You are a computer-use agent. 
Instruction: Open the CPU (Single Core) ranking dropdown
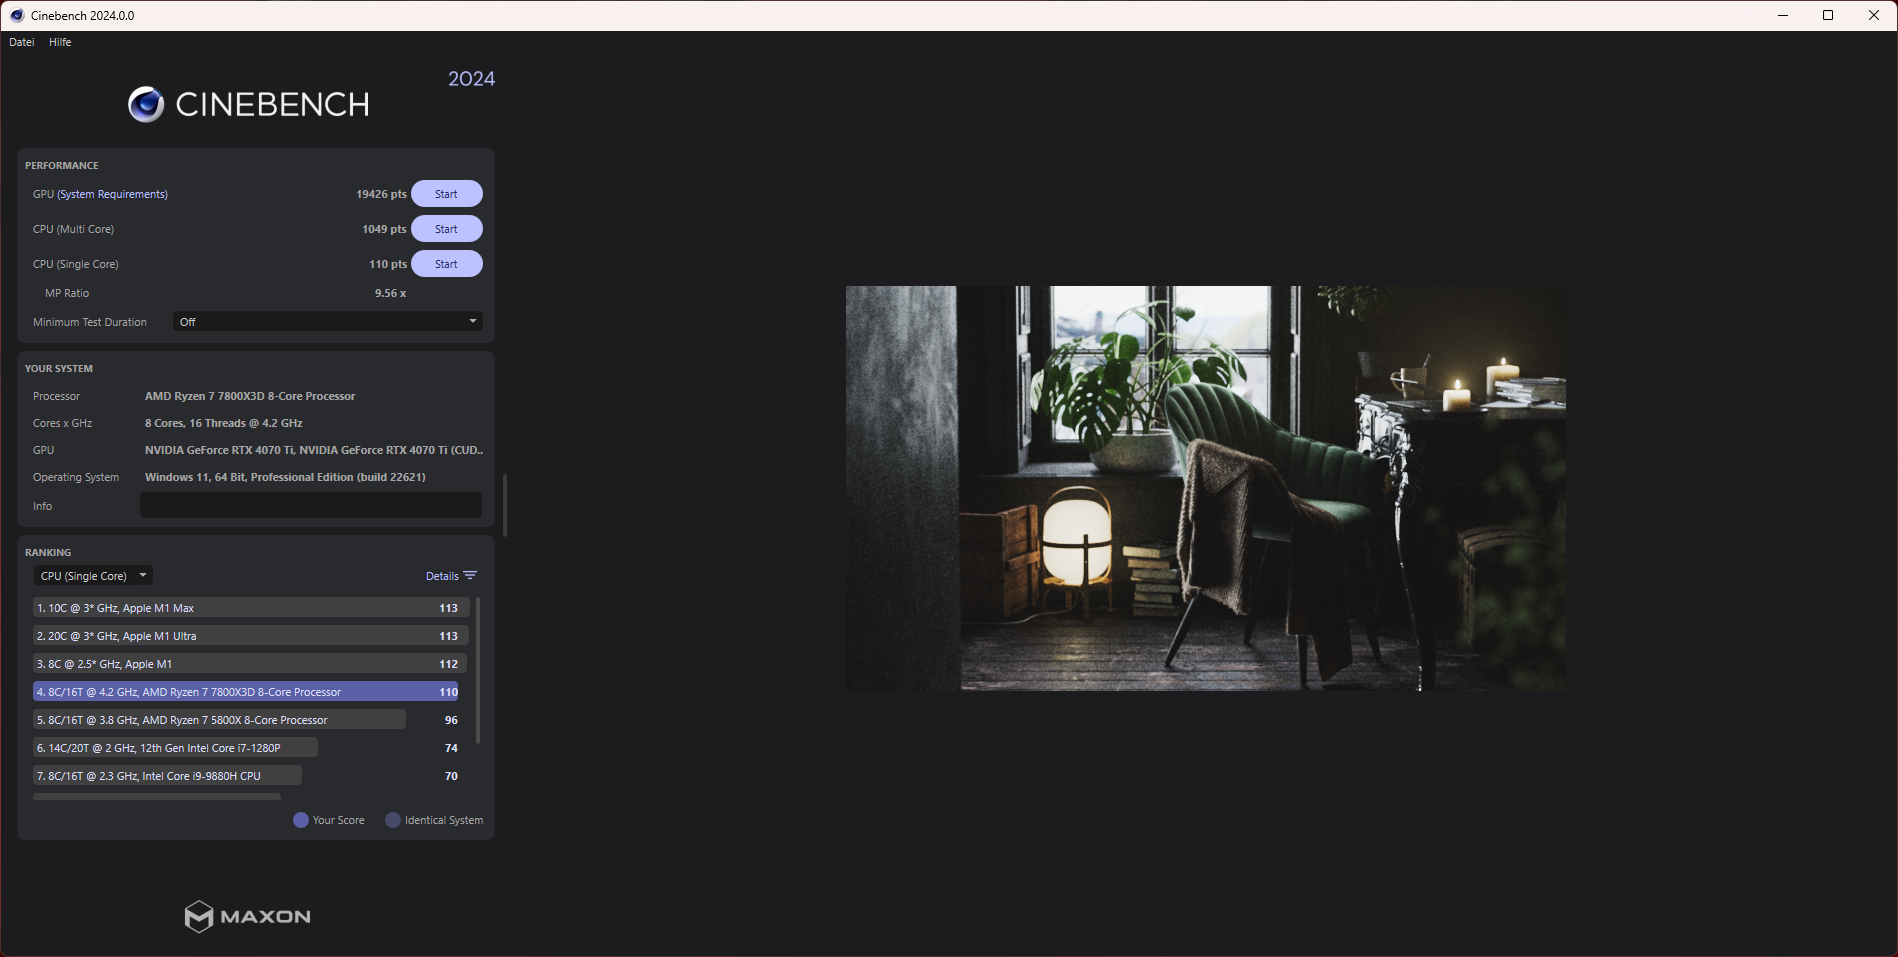[93, 576]
